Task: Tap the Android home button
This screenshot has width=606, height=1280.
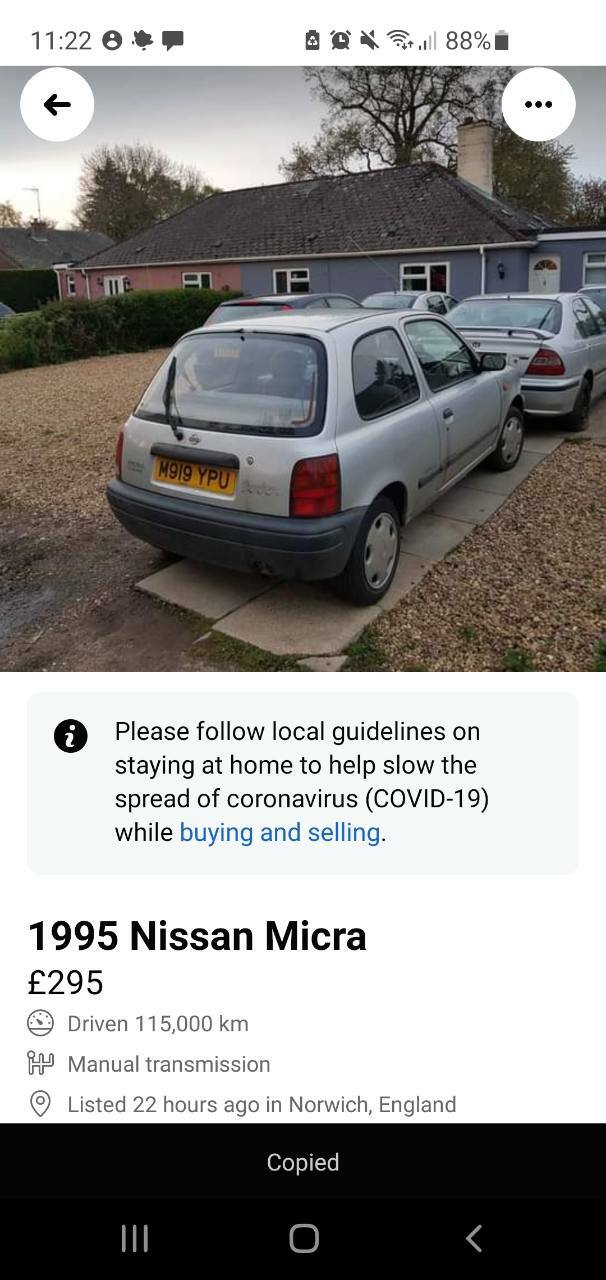Action: pyautogui.click(x=304, y=1238)
